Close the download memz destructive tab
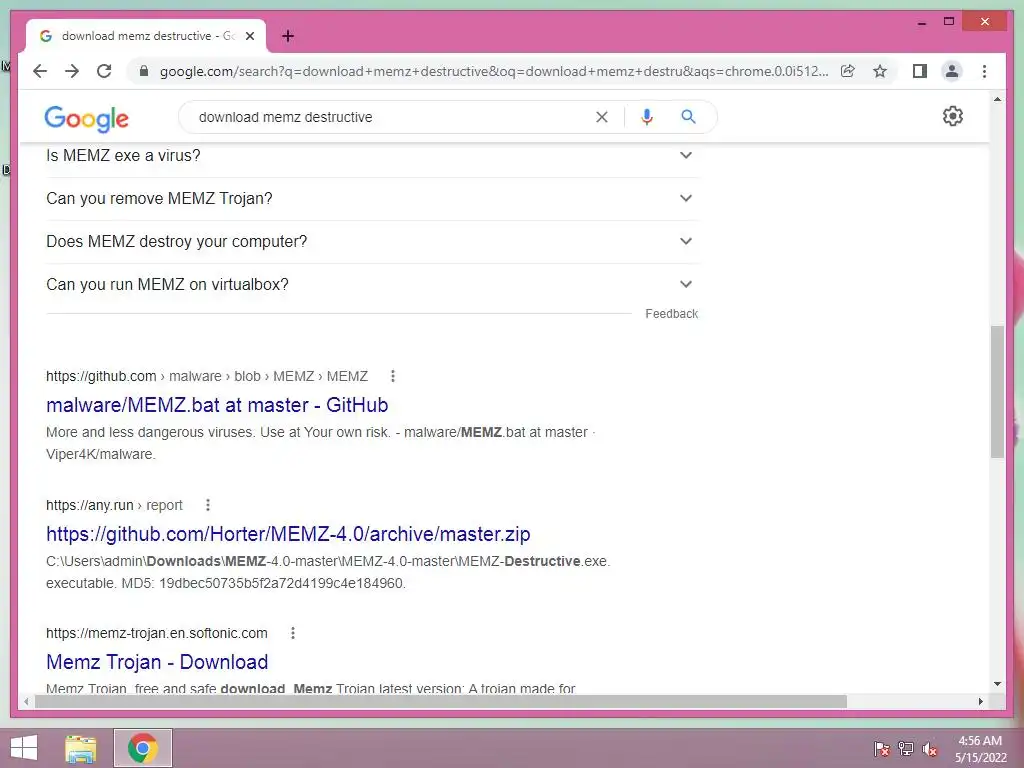The height and width of the screenshot is (768, 1024). click(x=250, y=36)
